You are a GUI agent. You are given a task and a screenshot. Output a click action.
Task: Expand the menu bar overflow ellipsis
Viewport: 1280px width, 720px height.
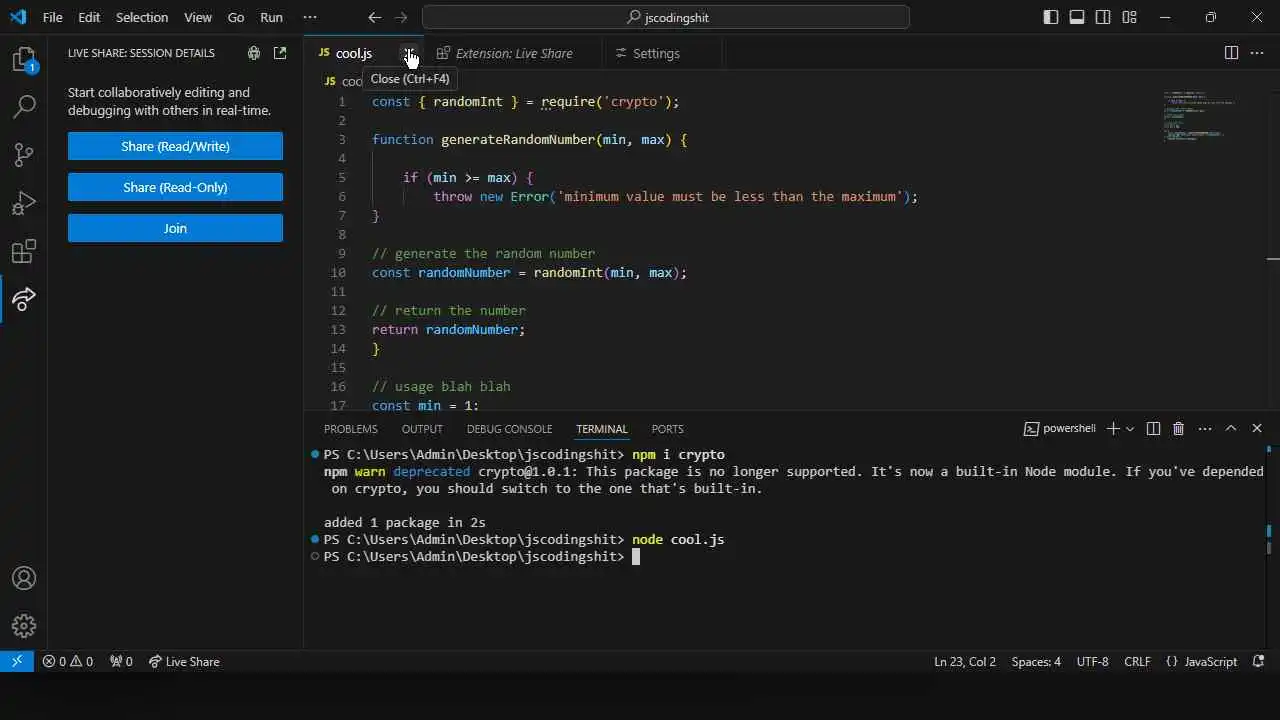(x=310, y=17)
